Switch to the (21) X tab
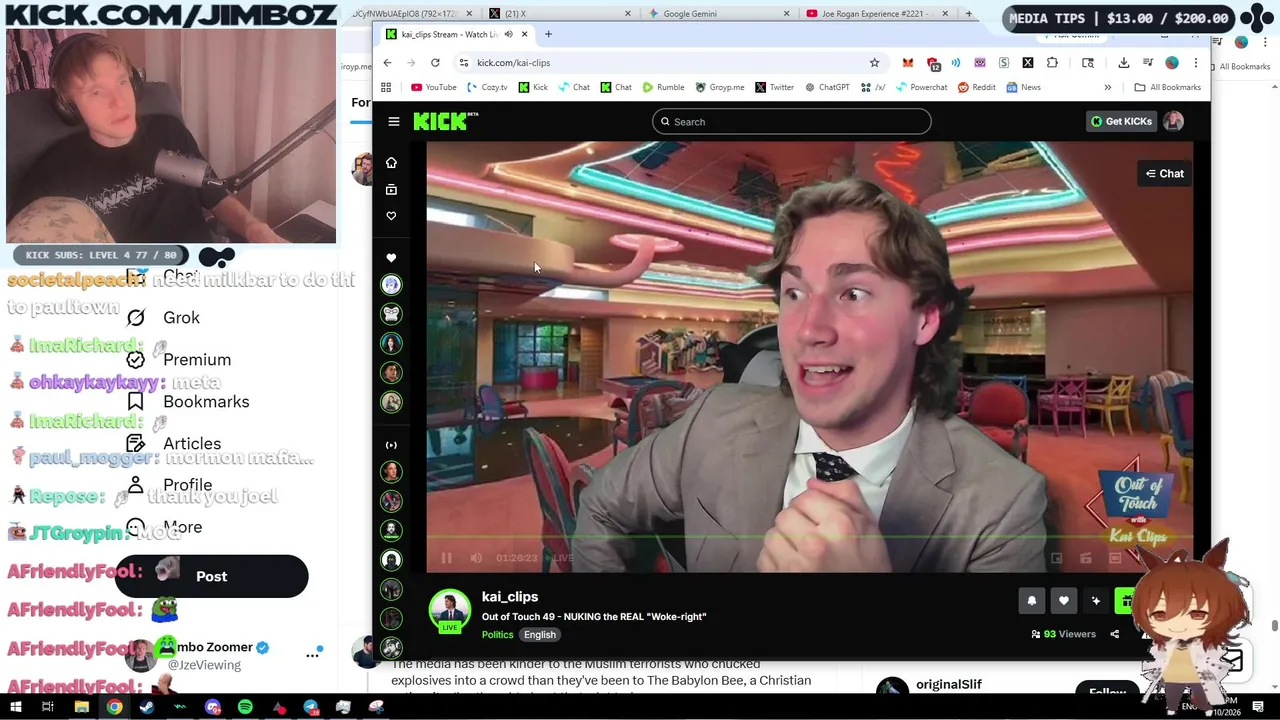Screen dimensions: 1280x720 point(559,14)
